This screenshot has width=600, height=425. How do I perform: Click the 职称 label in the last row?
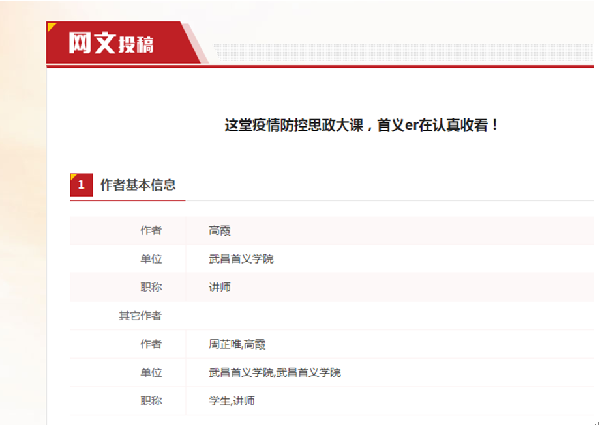151,401
